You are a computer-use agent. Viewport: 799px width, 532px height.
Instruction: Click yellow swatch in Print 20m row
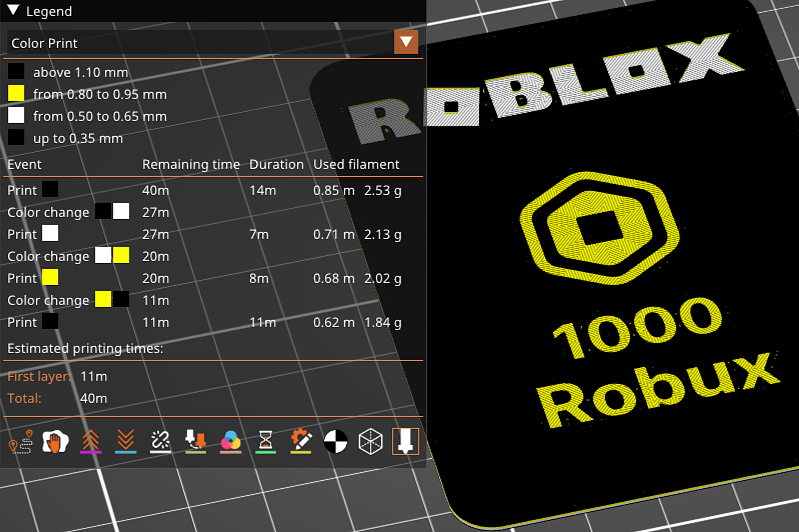coord(50,278)
